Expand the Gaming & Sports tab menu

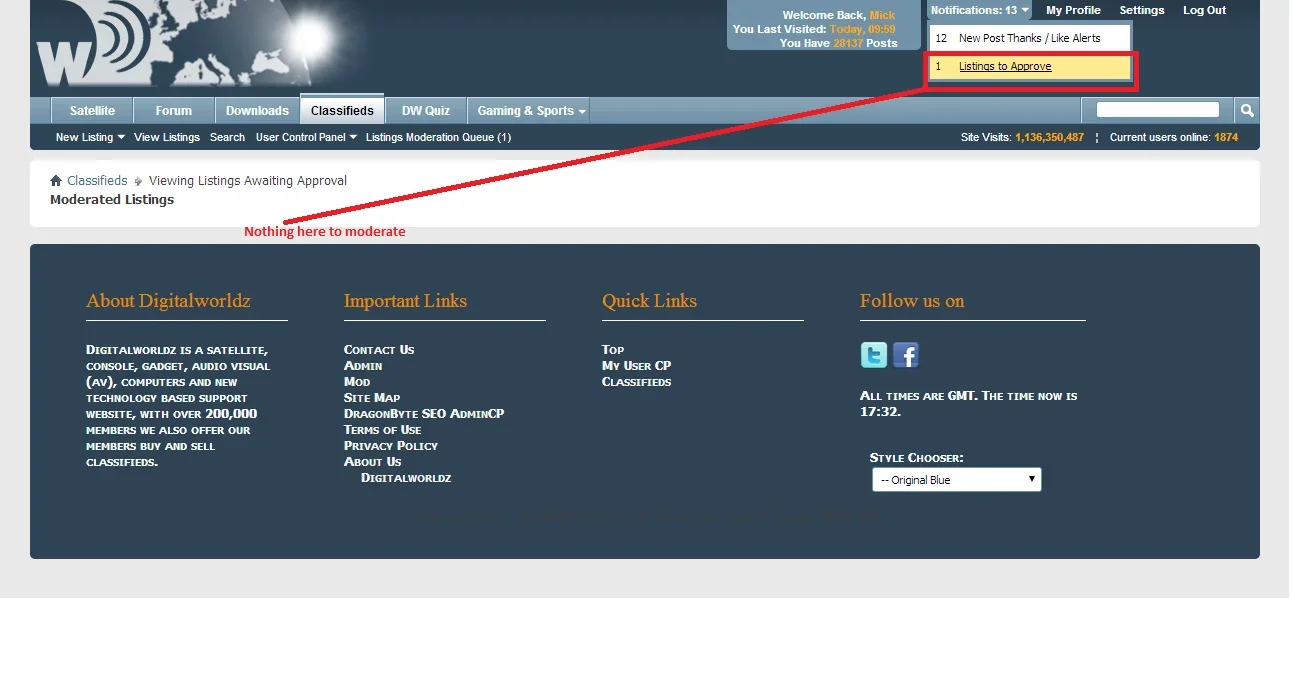(531, 111)
